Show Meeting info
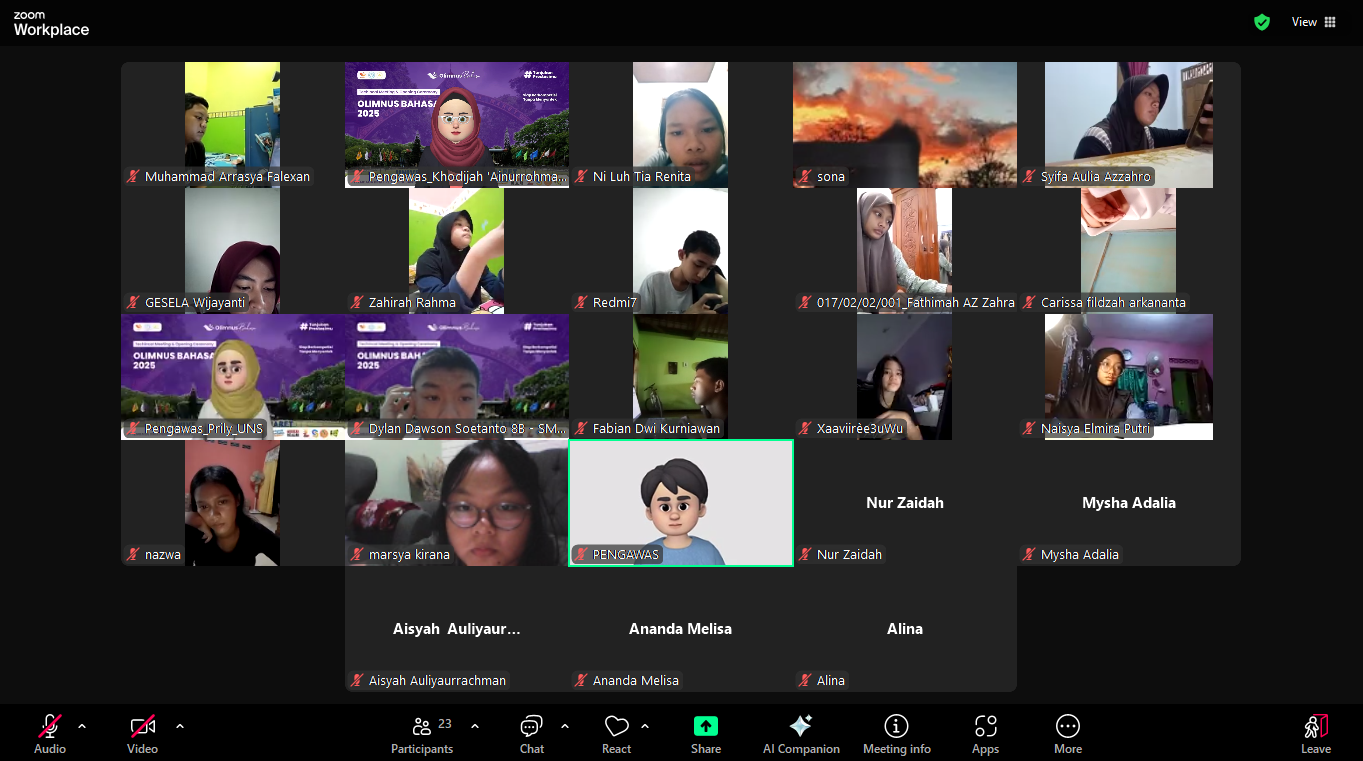The width and height of the screenshot is (1363, 761). (x=896, y=734)
